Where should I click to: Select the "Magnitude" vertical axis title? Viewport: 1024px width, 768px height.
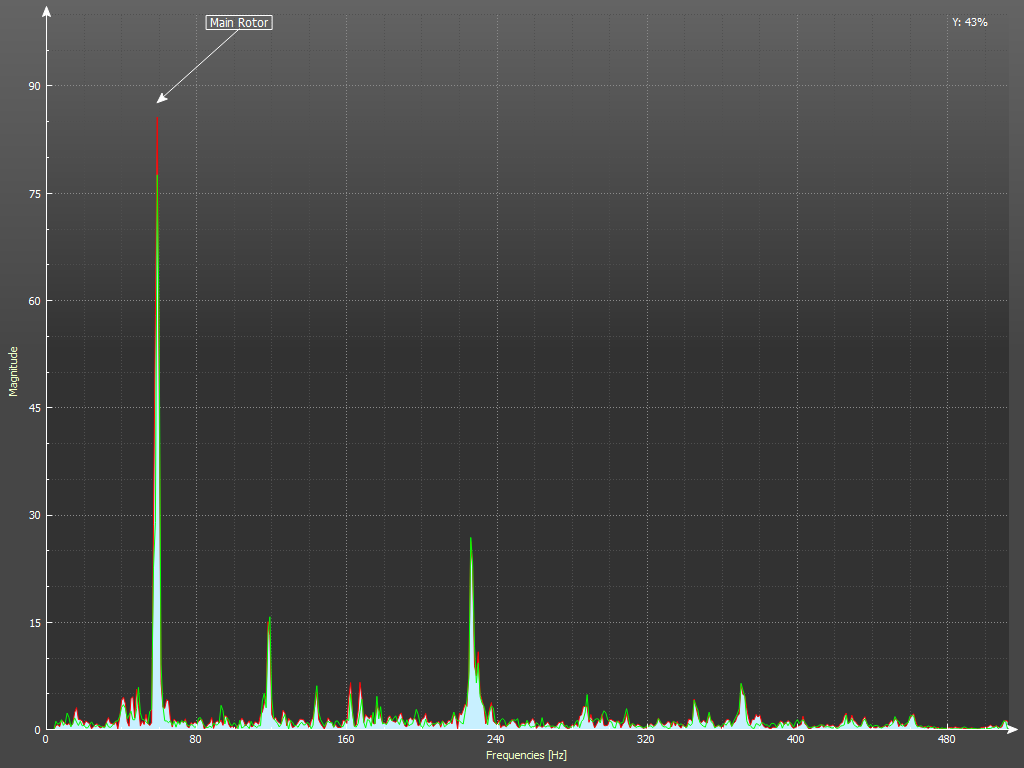14,371
